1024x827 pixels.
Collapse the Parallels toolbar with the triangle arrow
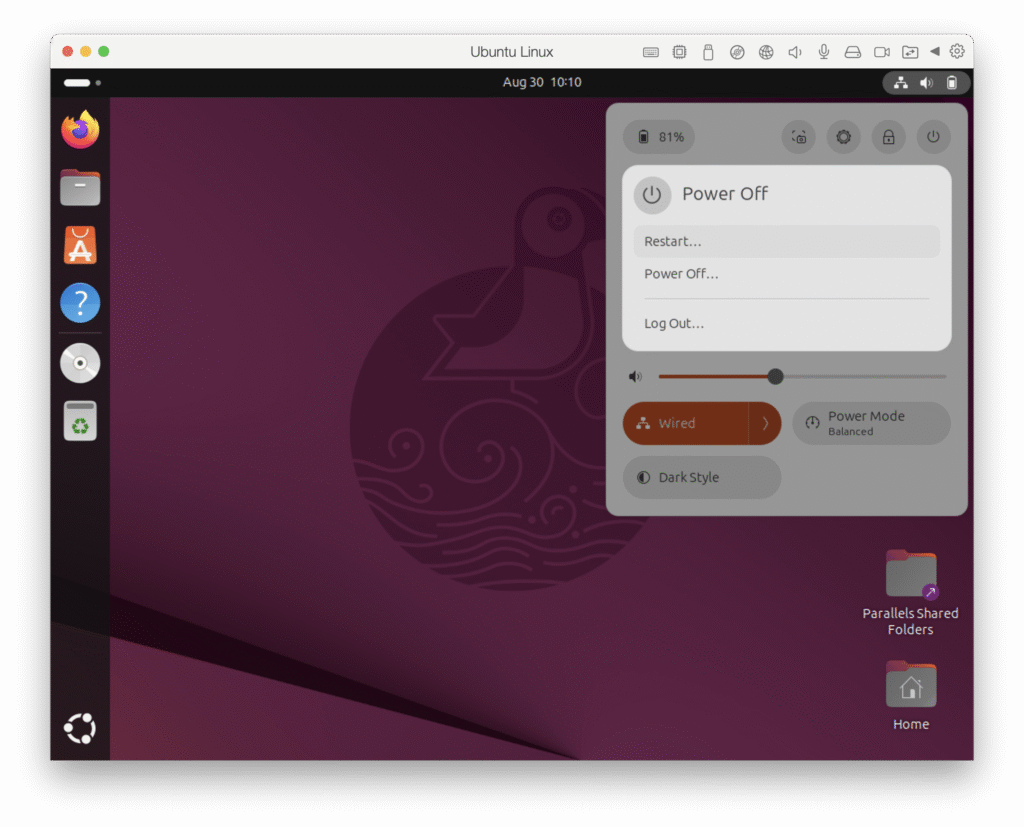[935, 51]
